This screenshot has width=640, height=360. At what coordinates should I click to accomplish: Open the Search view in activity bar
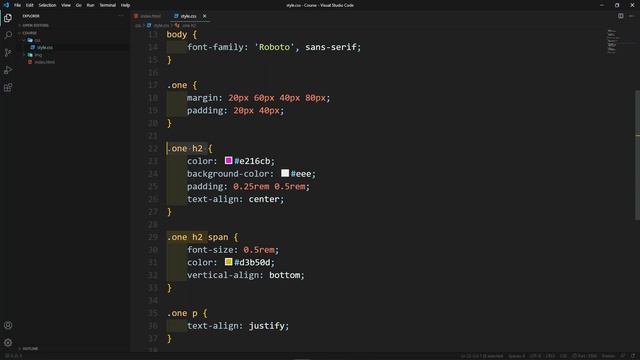[8, 35]
